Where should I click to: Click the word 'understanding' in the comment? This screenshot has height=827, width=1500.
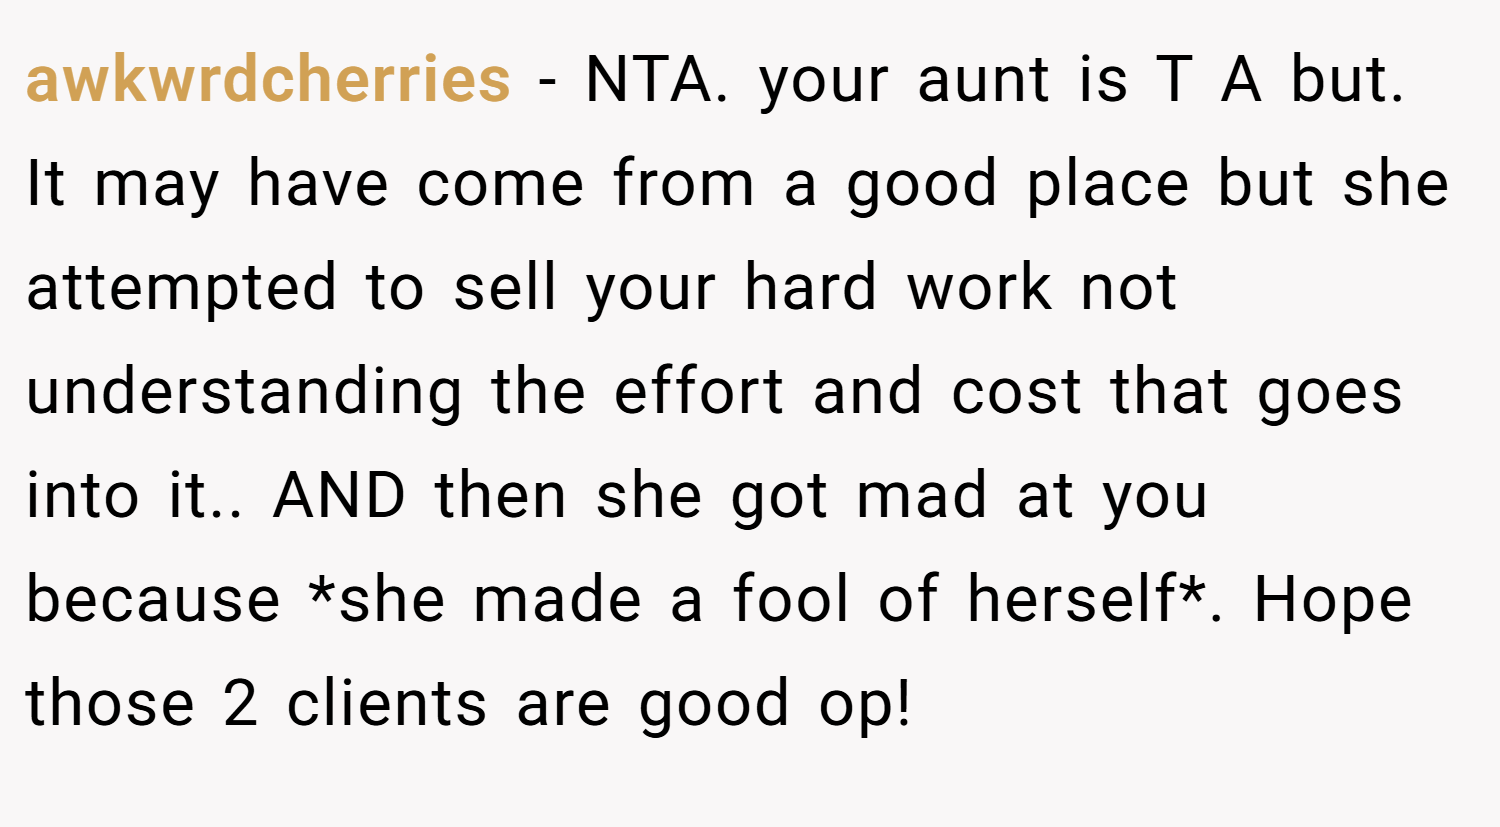click(x=244, y=392)
